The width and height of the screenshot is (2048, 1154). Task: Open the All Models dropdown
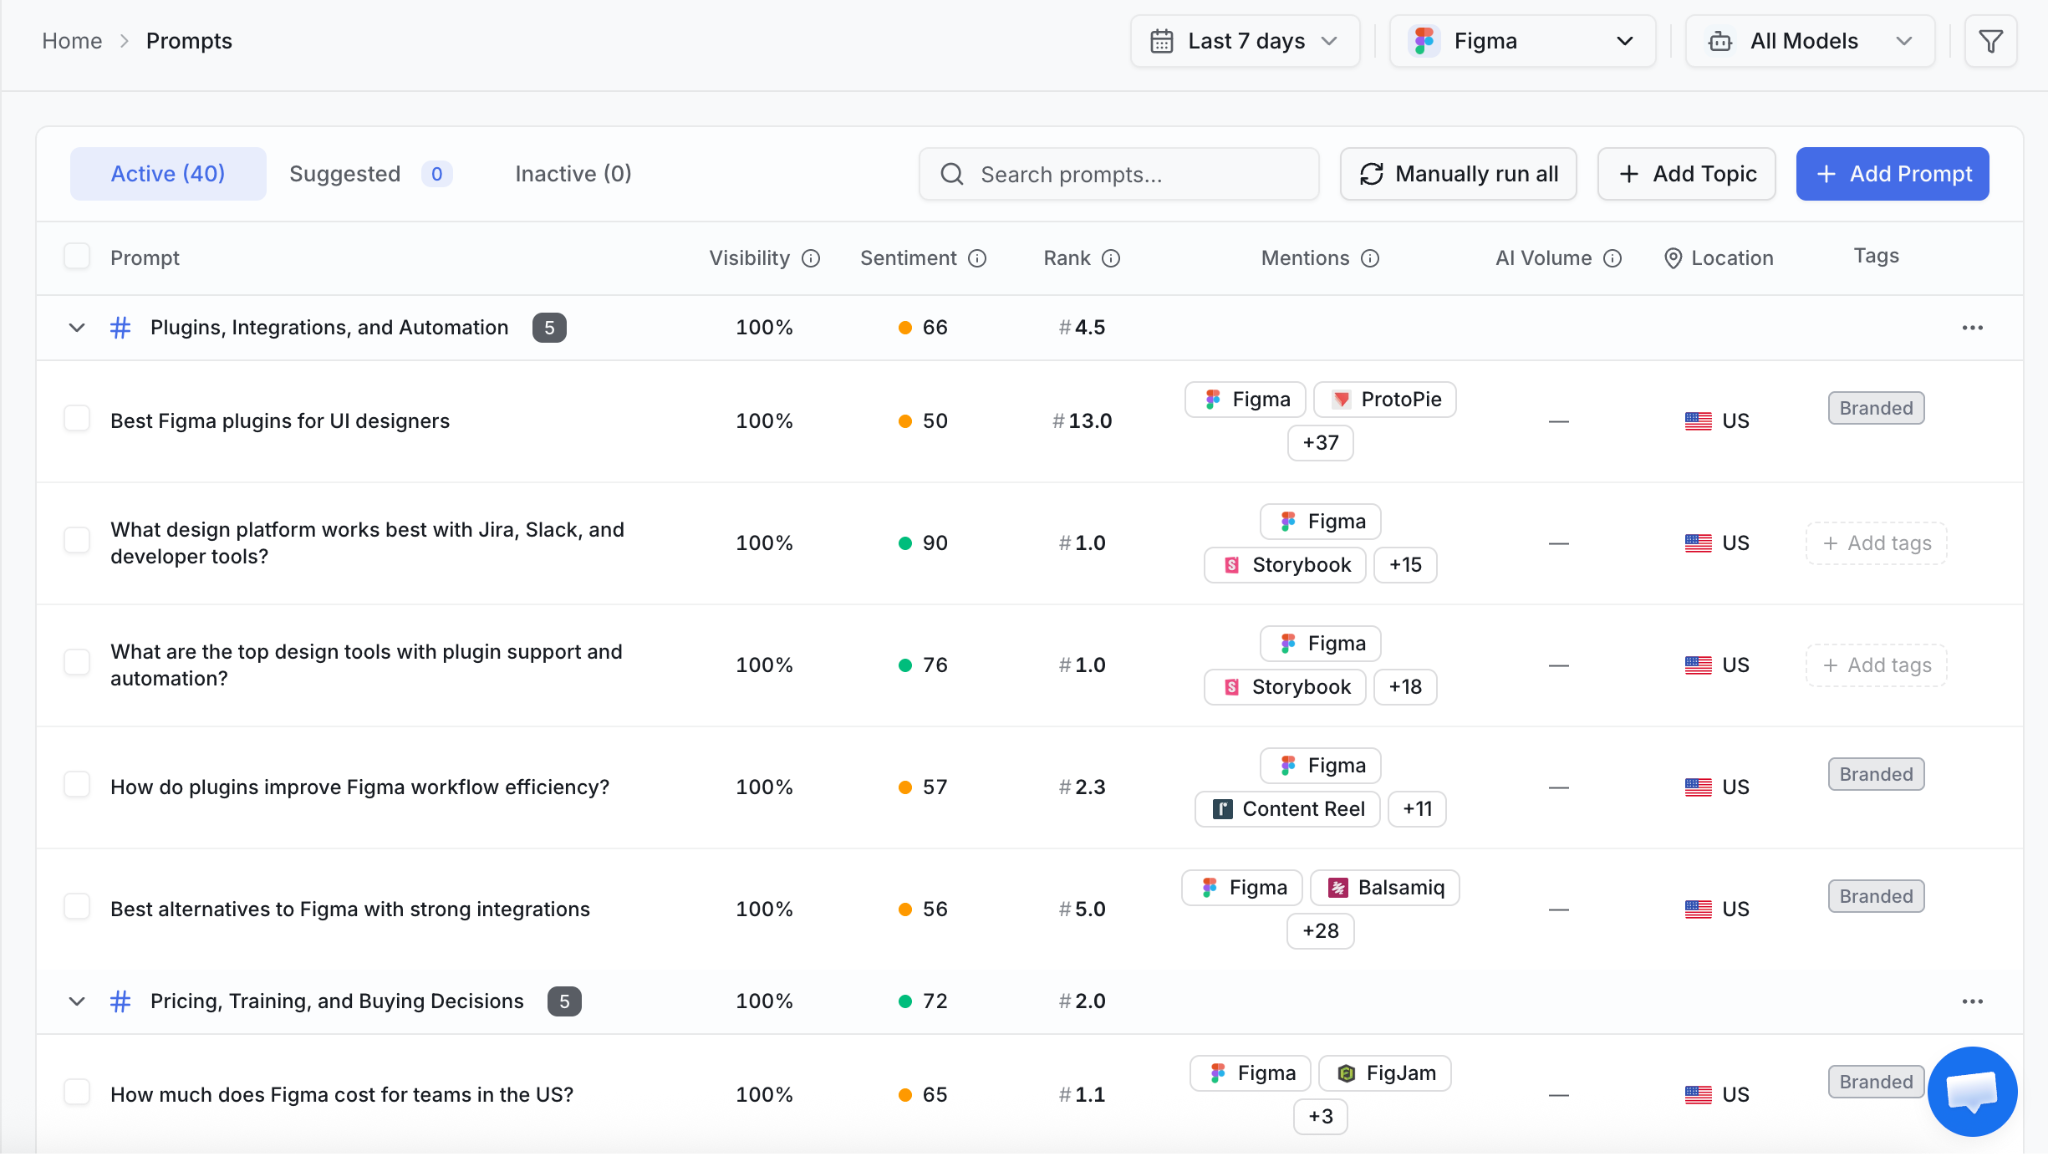[x=1810, y=41]
